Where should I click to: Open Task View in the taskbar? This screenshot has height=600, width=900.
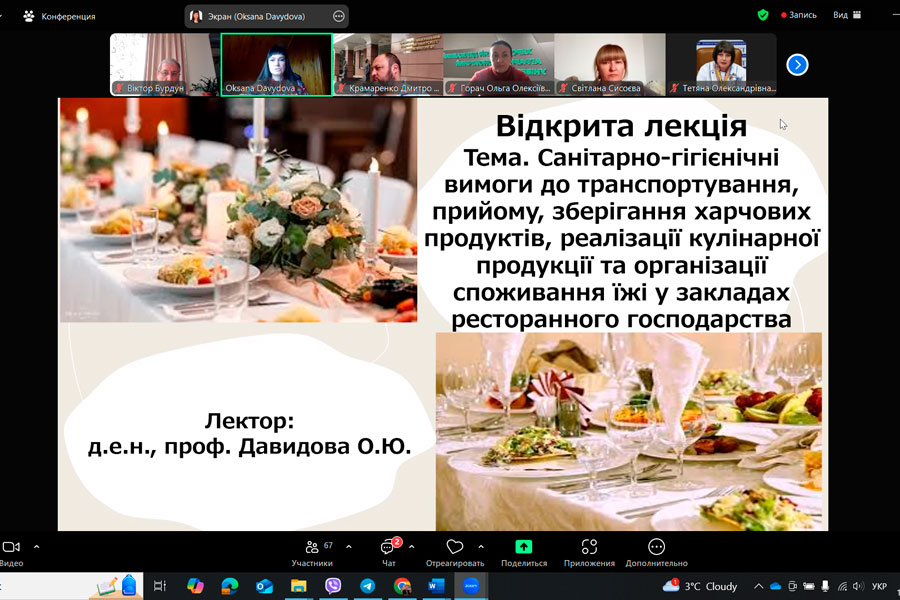(160, 586)
